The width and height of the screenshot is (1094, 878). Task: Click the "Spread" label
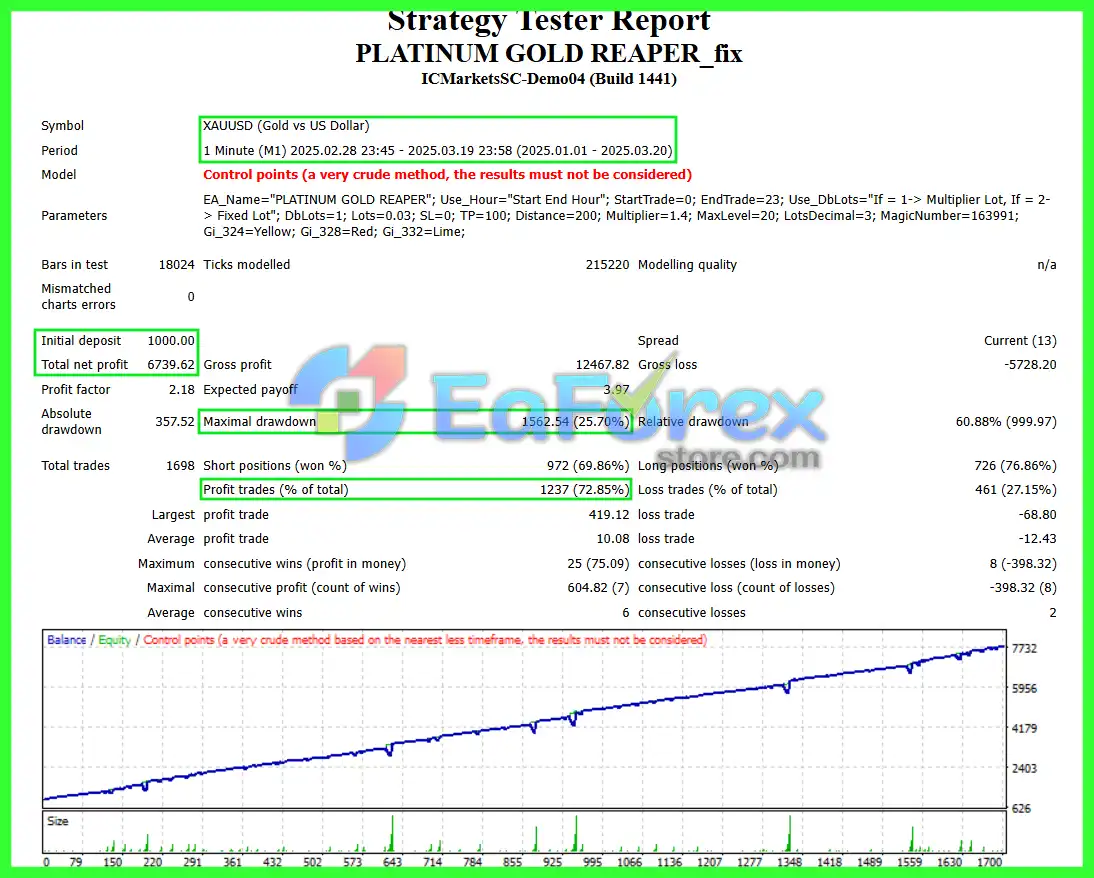[658, 341]
